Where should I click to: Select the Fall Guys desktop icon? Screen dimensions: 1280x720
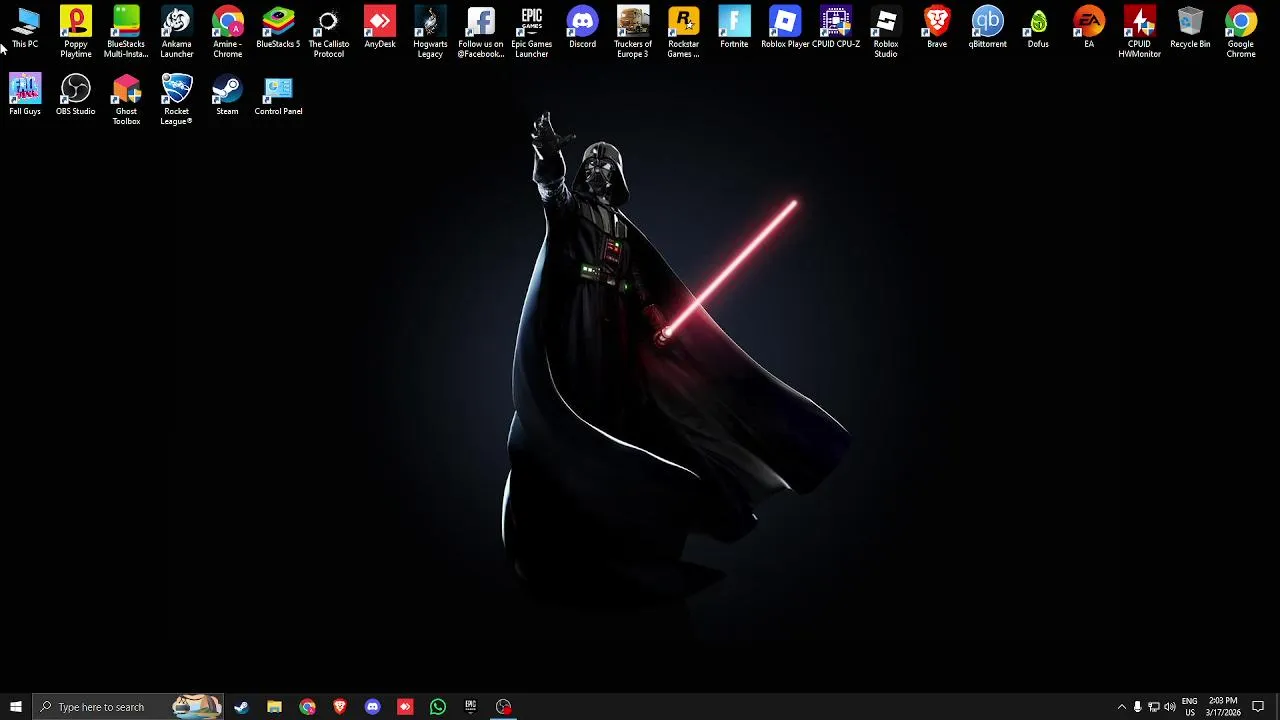tap(25, 95)
